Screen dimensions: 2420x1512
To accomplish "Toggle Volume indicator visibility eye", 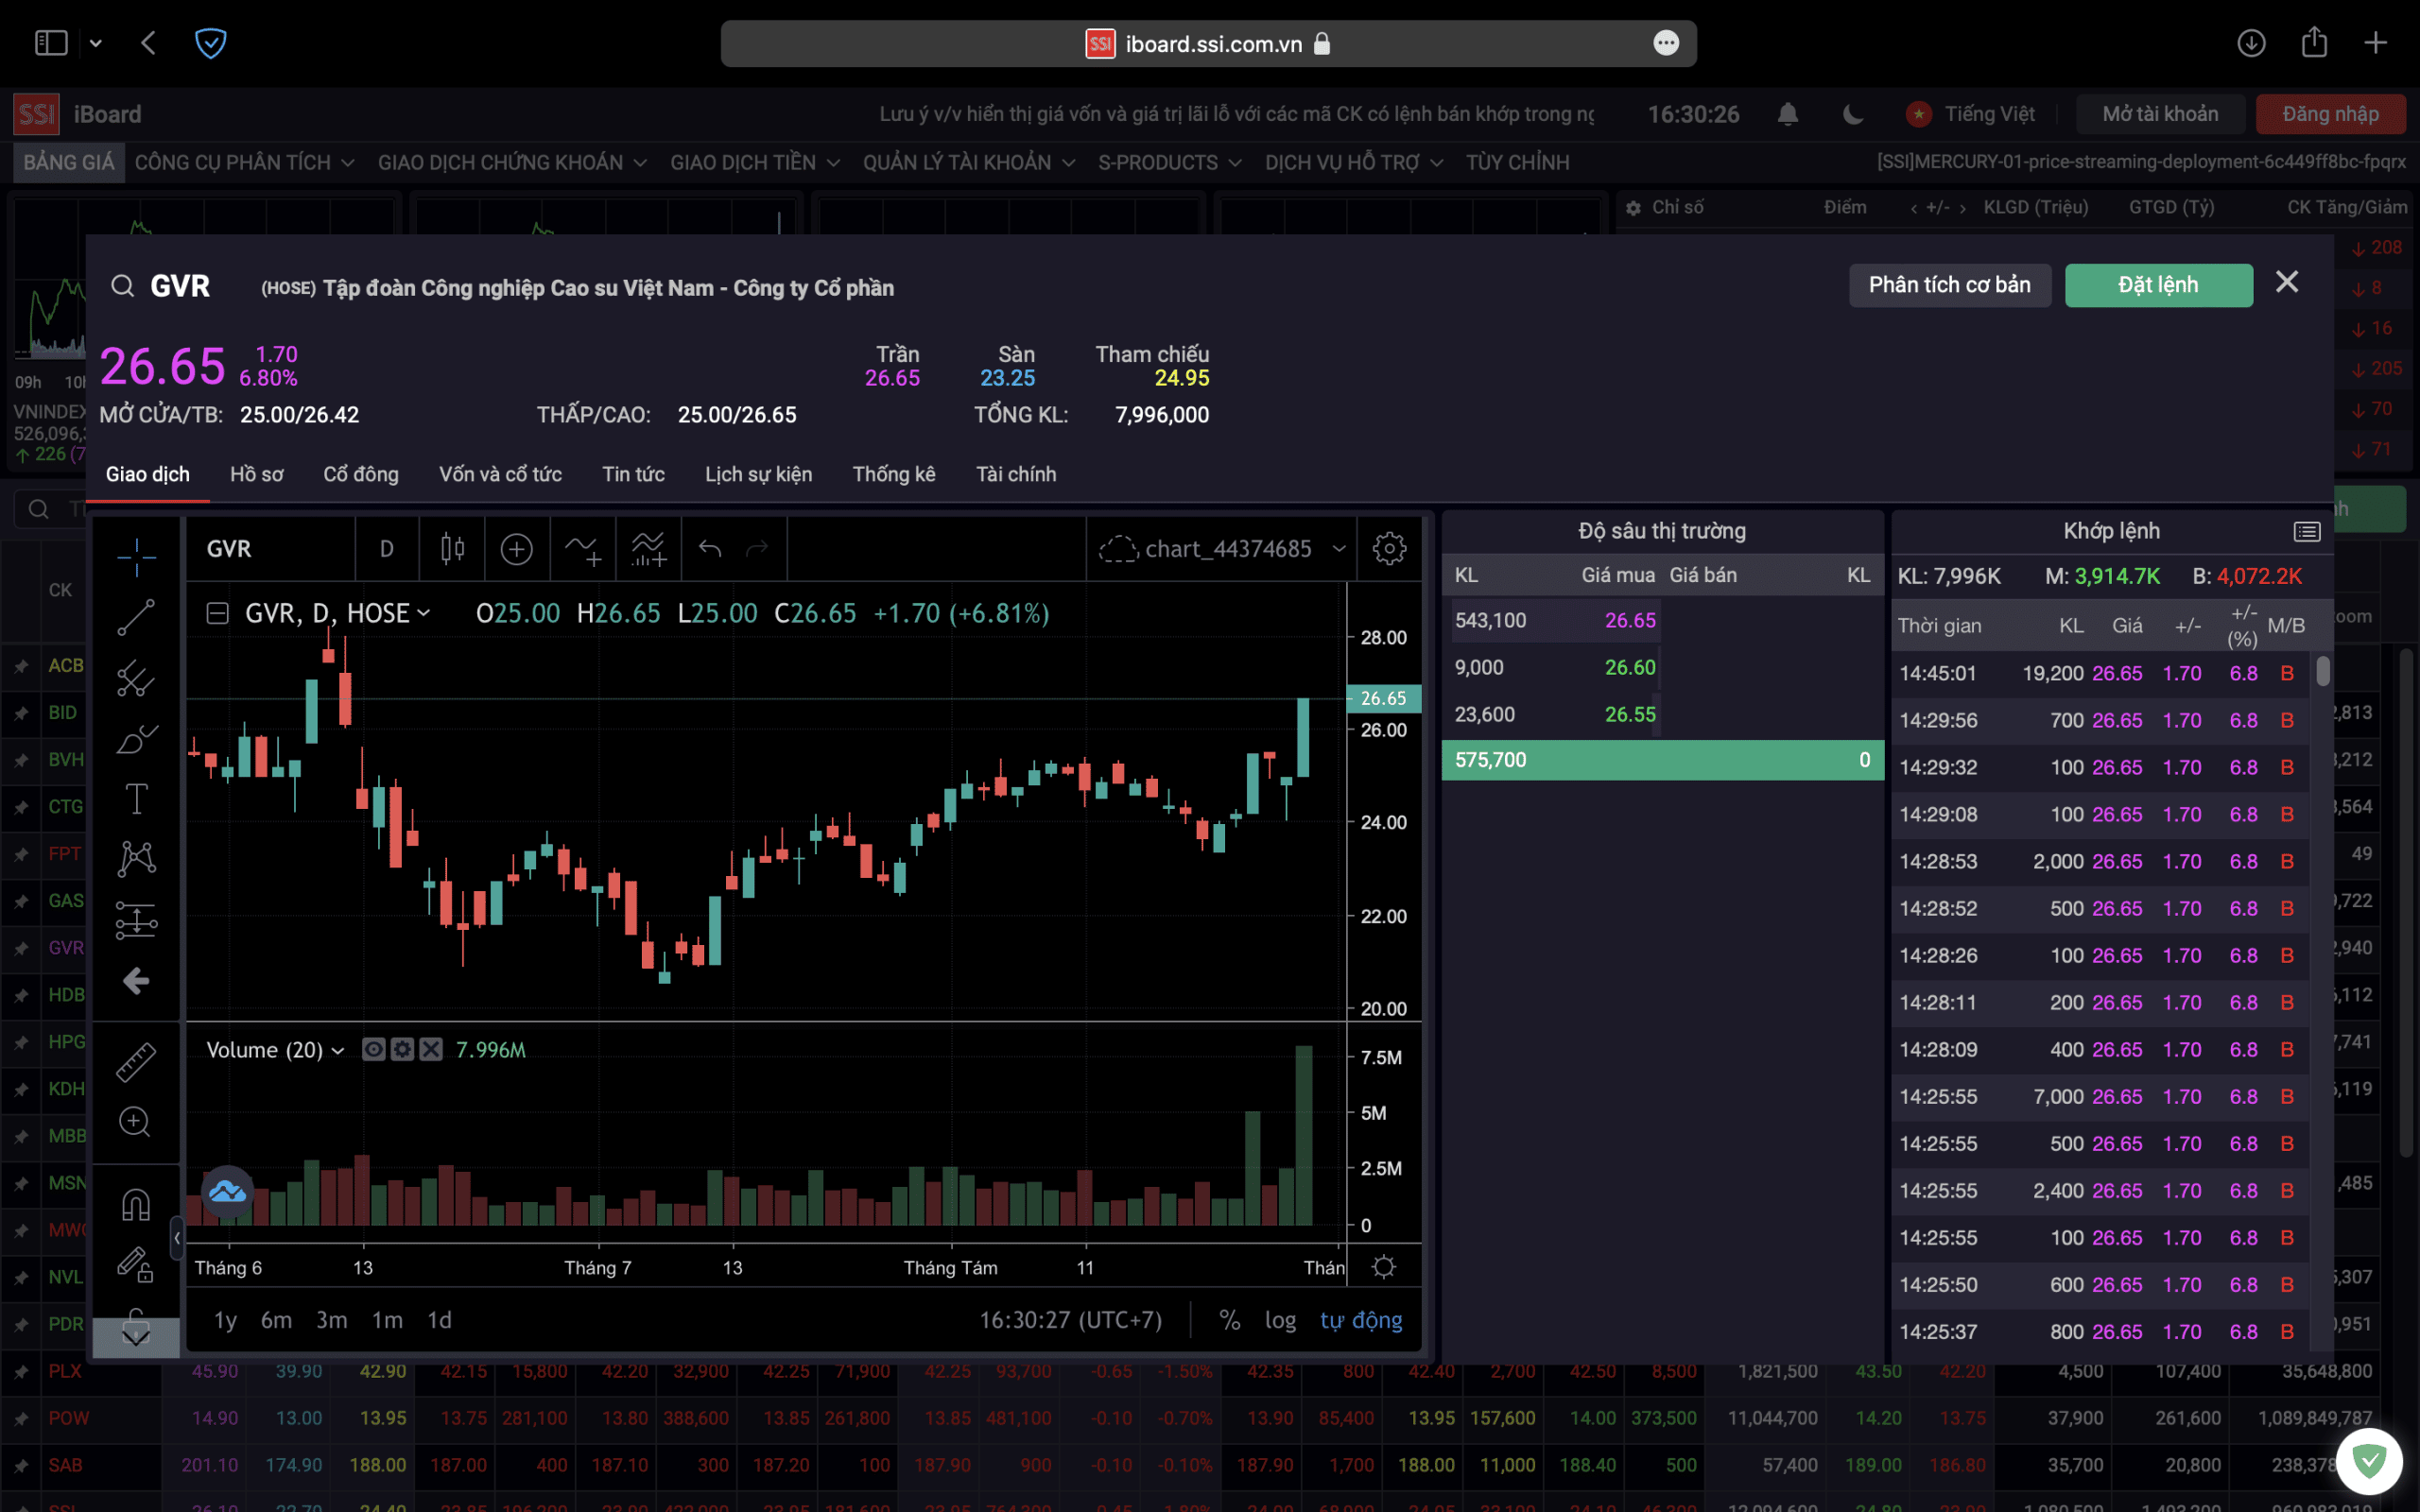I will pos(373,1049).
